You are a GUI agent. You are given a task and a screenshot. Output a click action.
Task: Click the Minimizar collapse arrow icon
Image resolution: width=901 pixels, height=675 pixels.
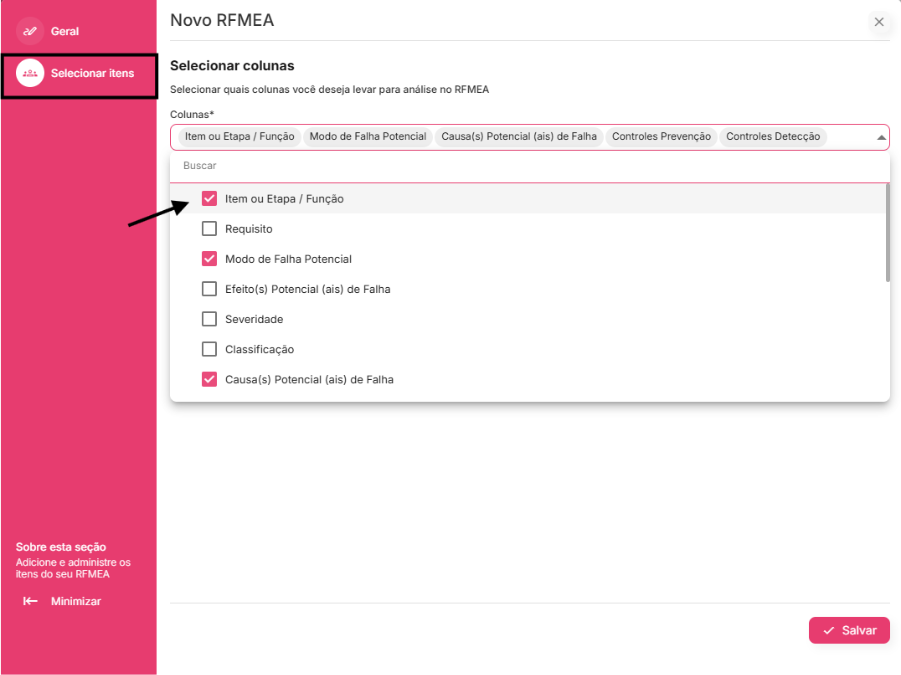coord(30,601)
